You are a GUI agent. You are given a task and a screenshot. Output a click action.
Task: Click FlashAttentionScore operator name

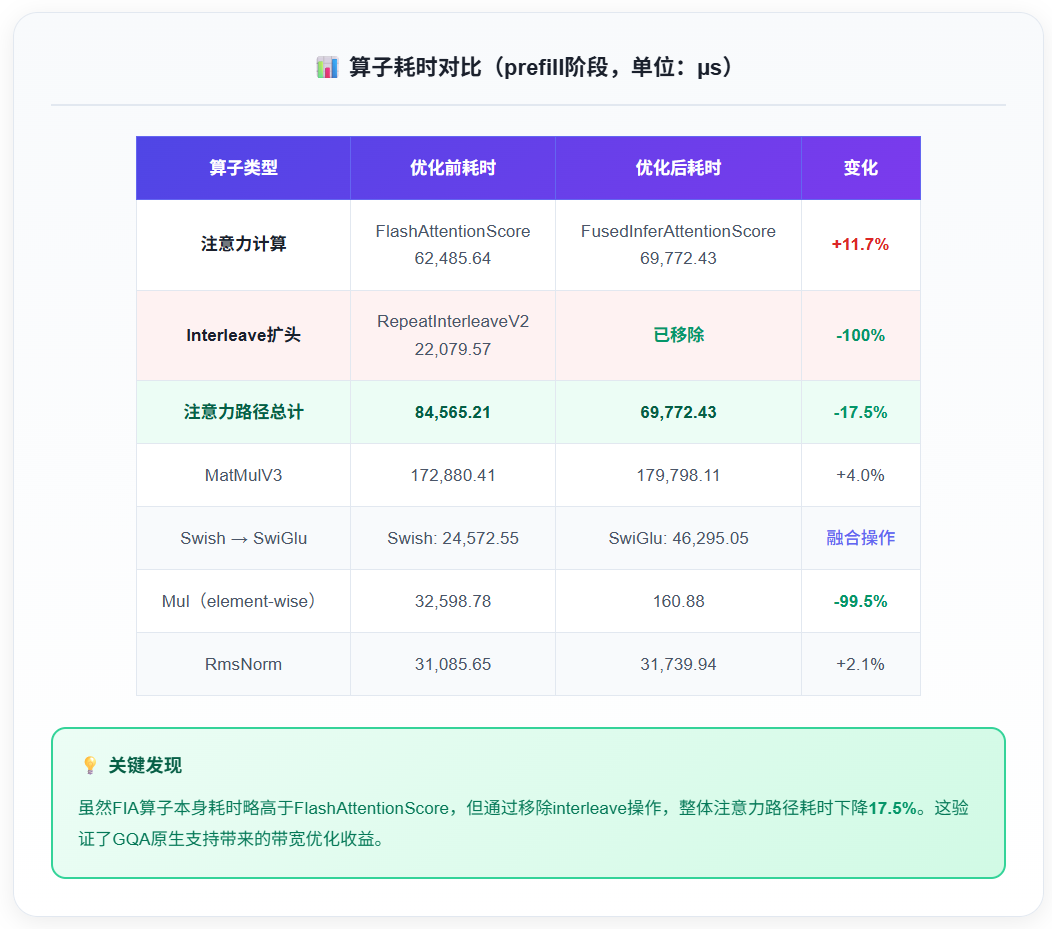[453, 231]
